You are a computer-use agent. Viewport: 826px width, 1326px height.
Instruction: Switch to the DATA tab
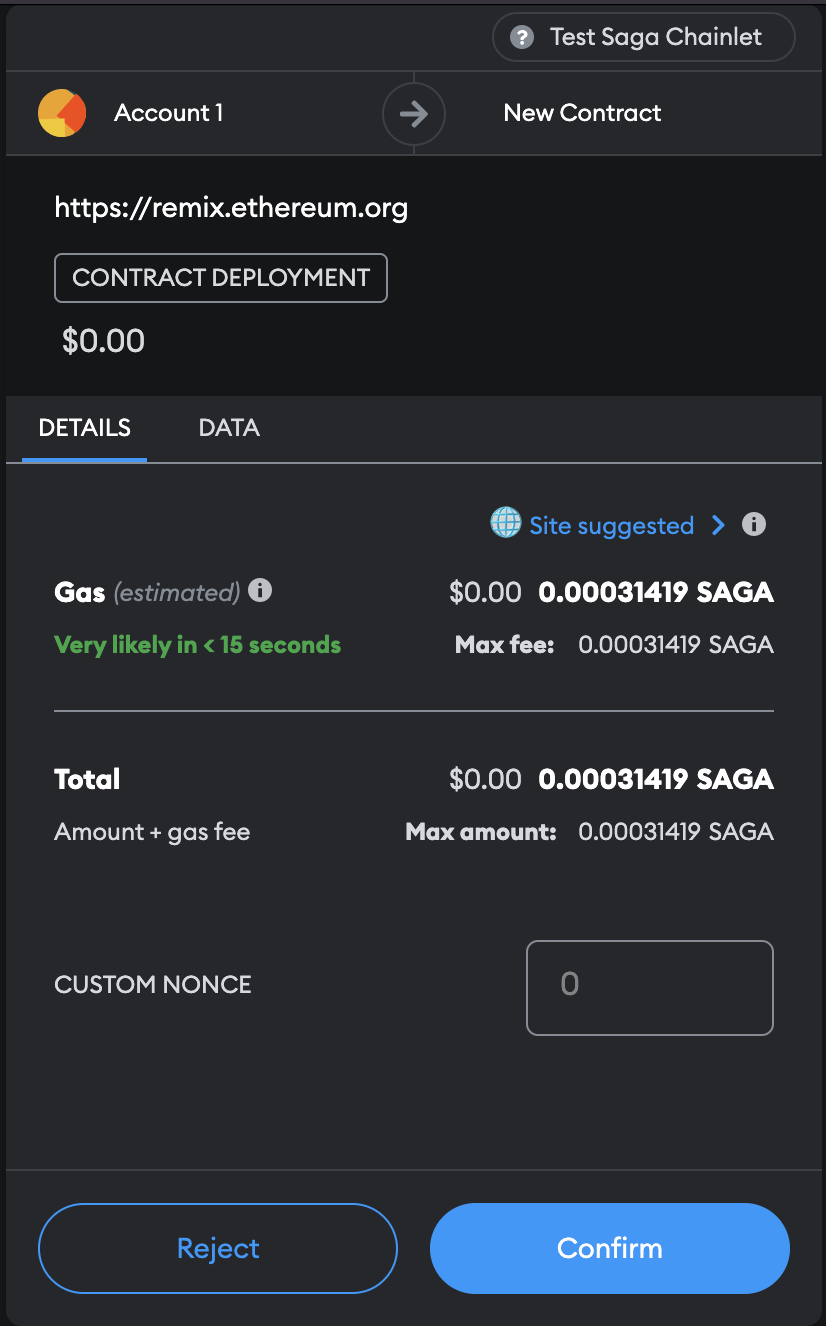(x=229, y=428)
